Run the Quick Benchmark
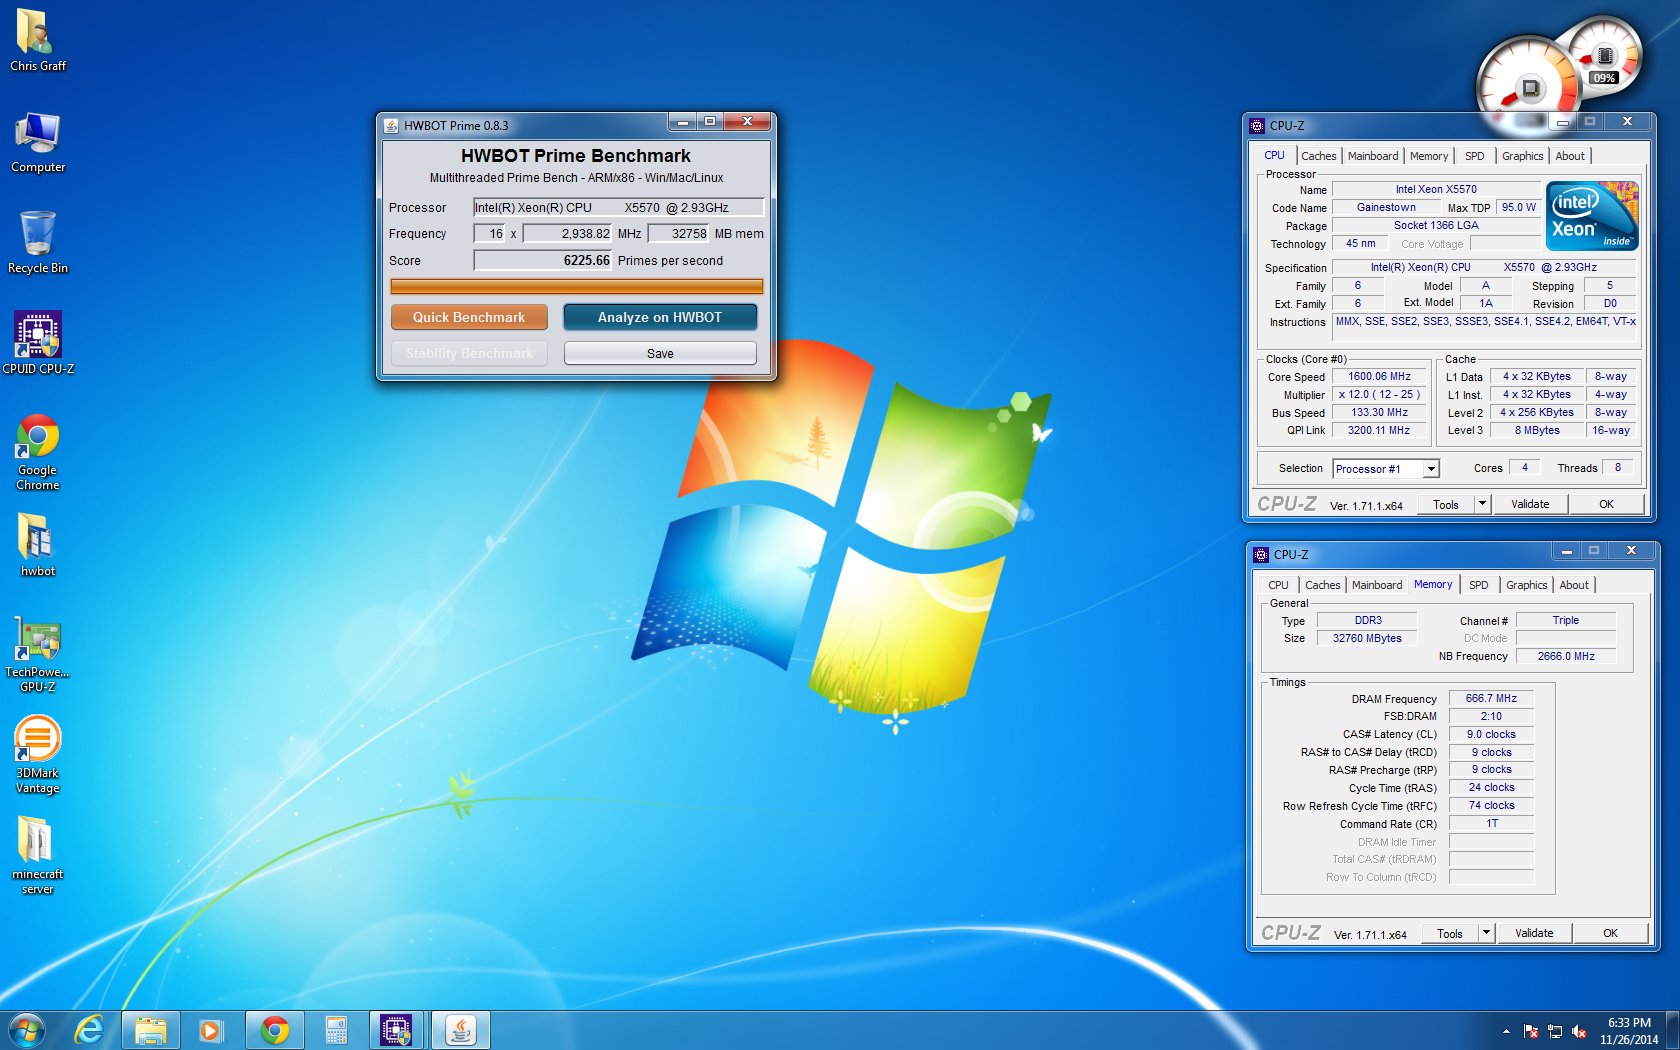 (469, 317)
